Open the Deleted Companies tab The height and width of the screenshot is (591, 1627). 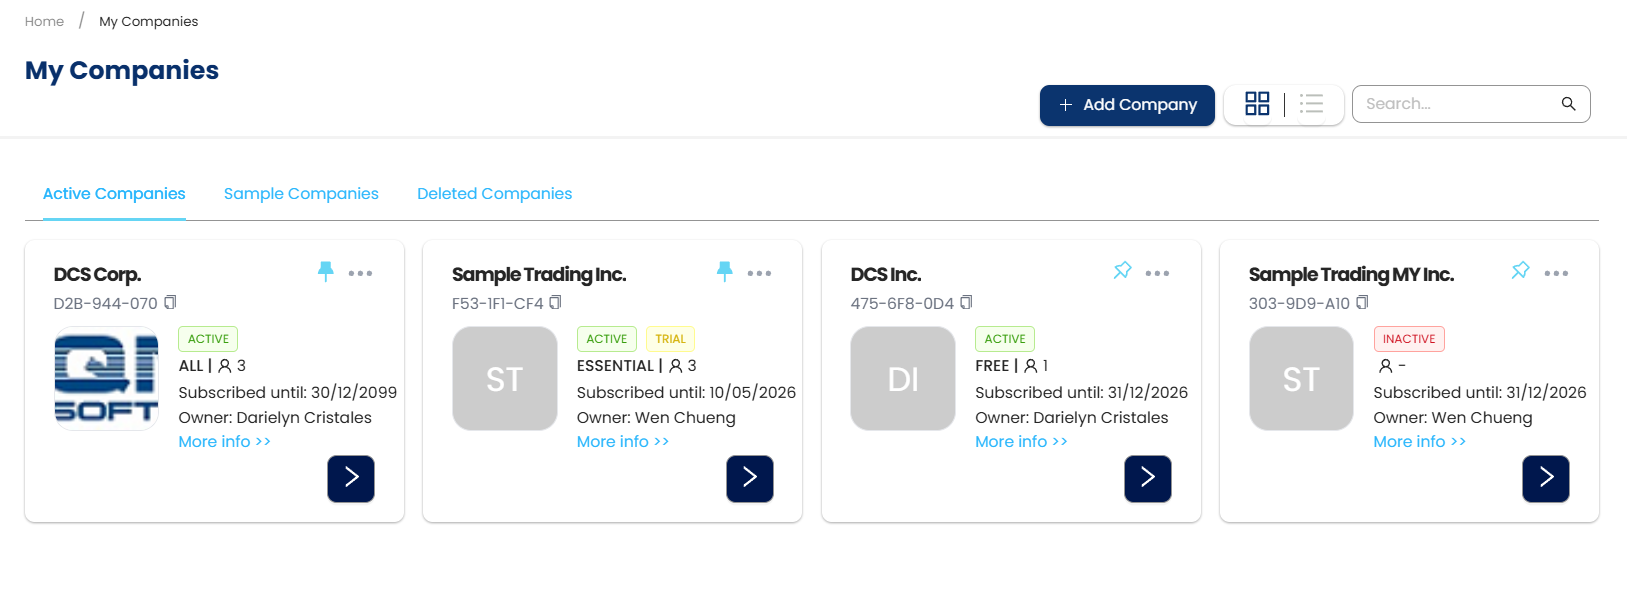click(x=494, y=194)
